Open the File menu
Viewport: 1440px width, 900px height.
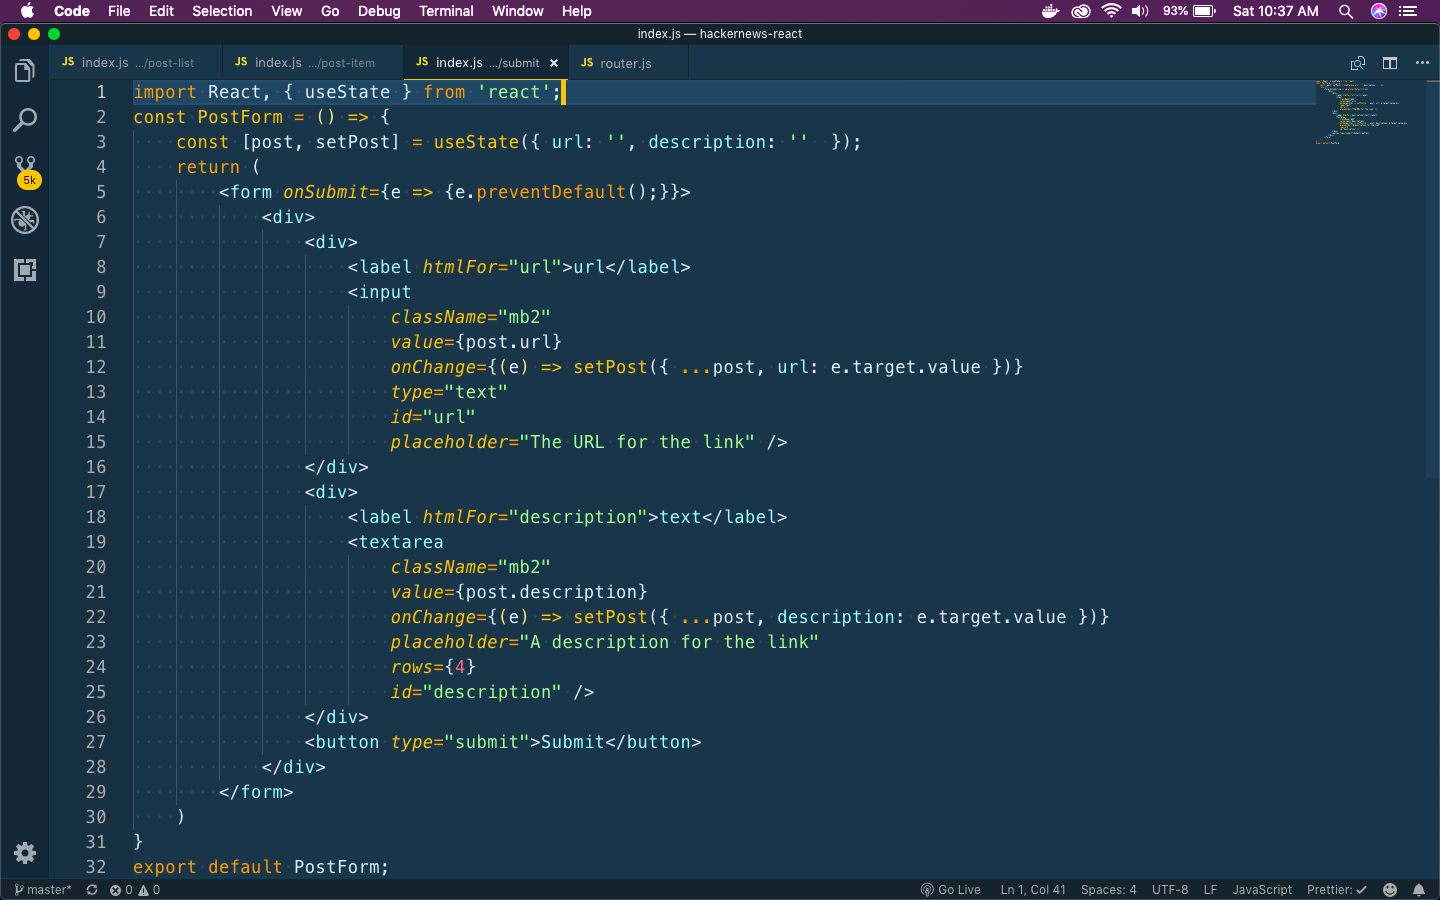point(119,11)
